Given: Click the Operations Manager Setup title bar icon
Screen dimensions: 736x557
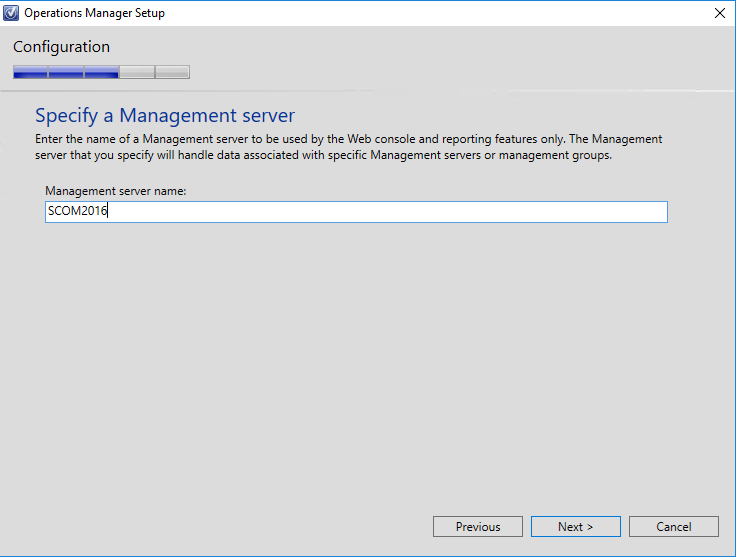Looking at the screenshot, I should (x=11, y=13).
